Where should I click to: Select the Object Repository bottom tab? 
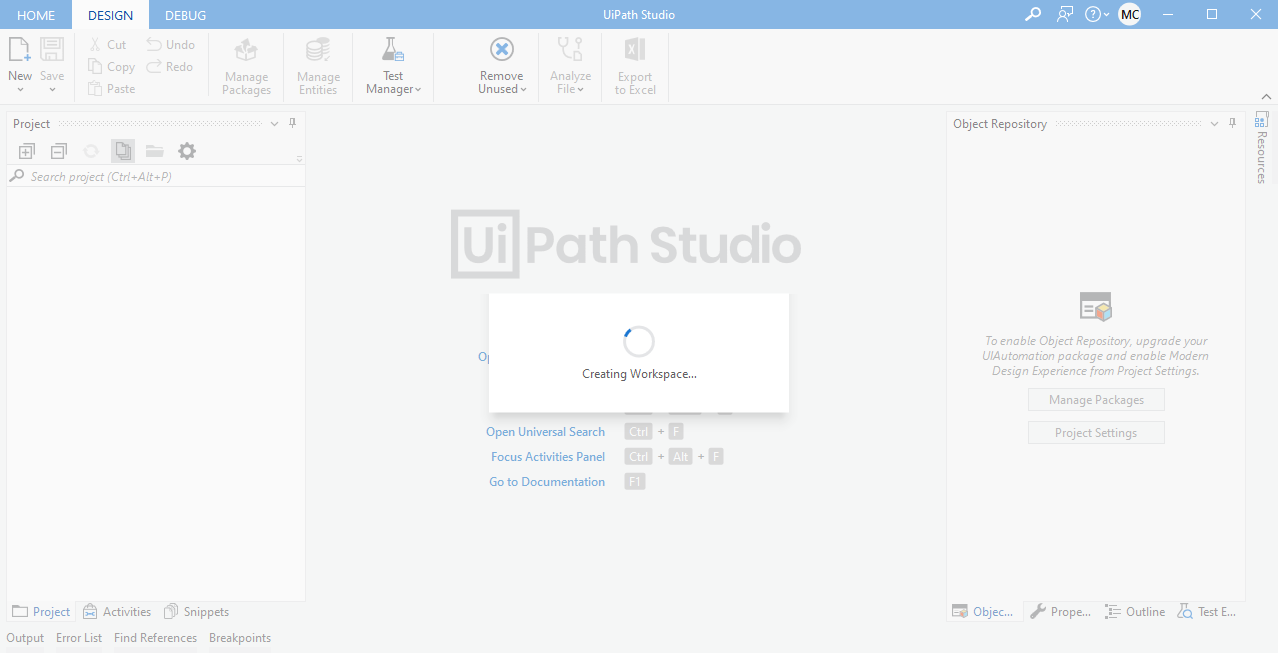click(x=984, y=612)
